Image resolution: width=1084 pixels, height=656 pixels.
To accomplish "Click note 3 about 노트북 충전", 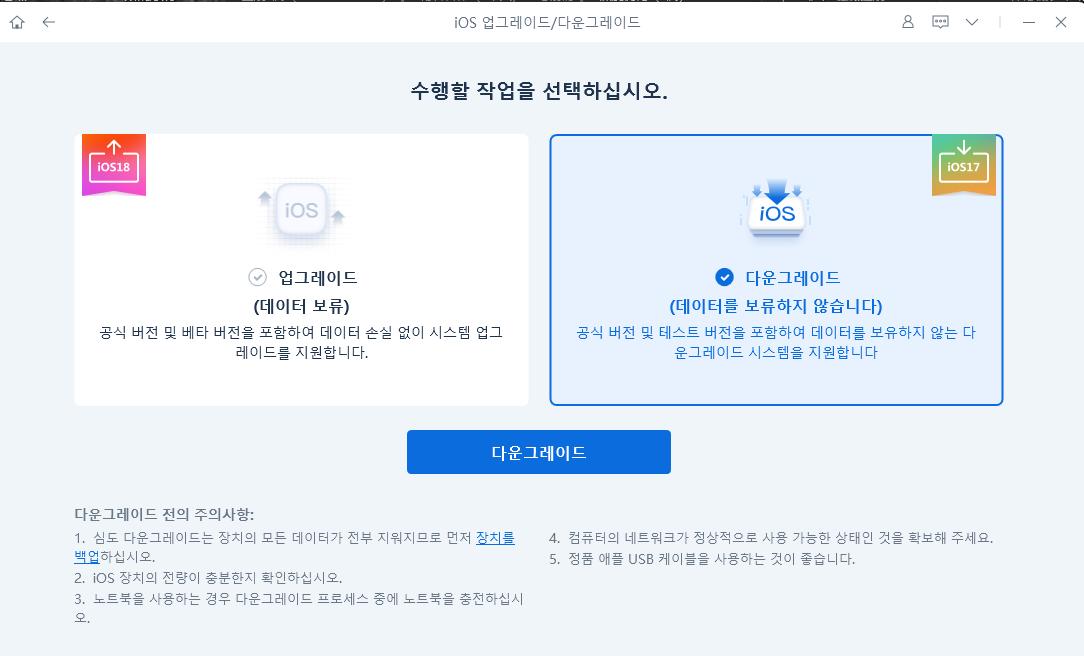I will (x=299, y=608).
